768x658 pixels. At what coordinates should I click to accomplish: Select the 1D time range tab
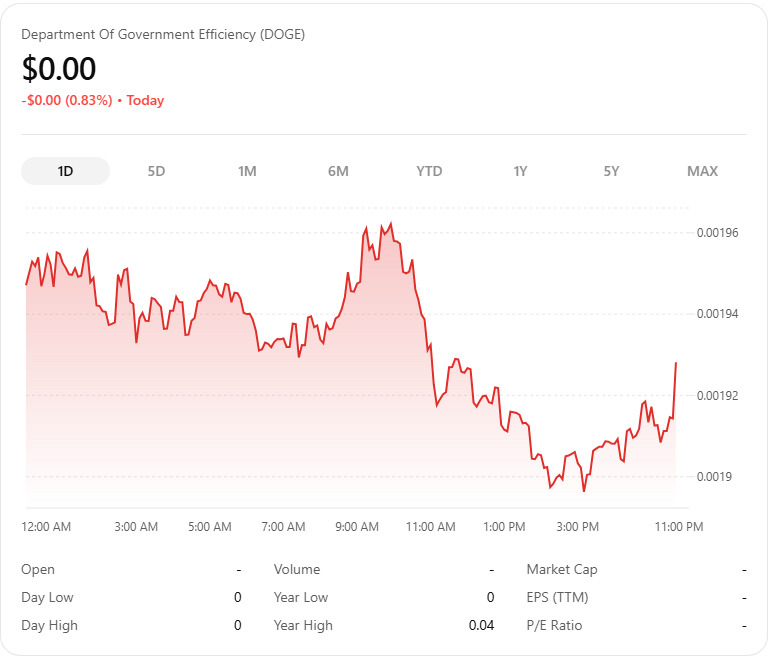[x=65, y=171]
